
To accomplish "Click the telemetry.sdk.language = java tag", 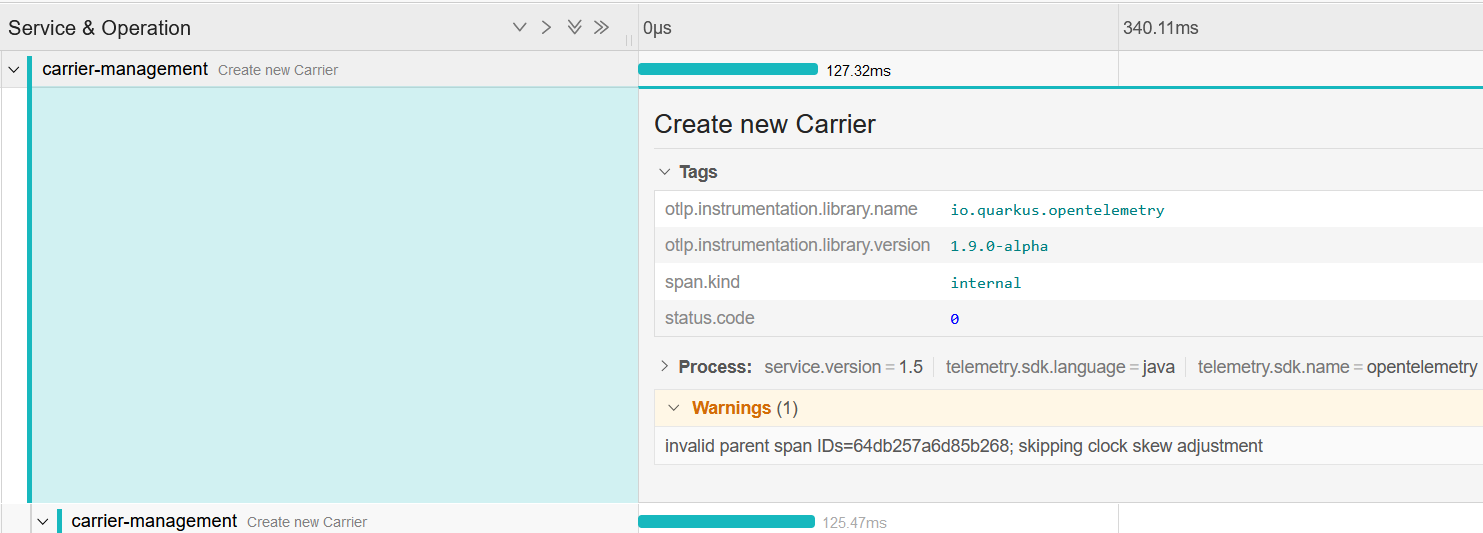I will [x=1060, y=367].
